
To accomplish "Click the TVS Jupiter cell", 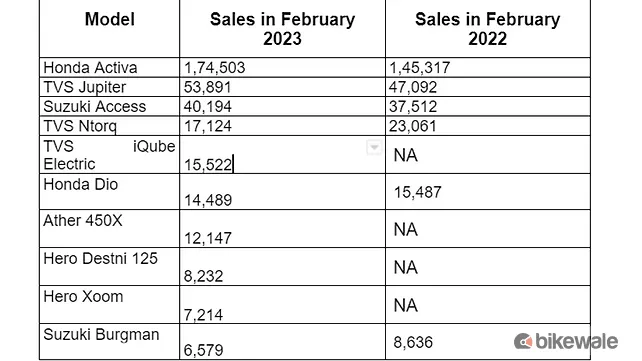I will click(109, 87).
